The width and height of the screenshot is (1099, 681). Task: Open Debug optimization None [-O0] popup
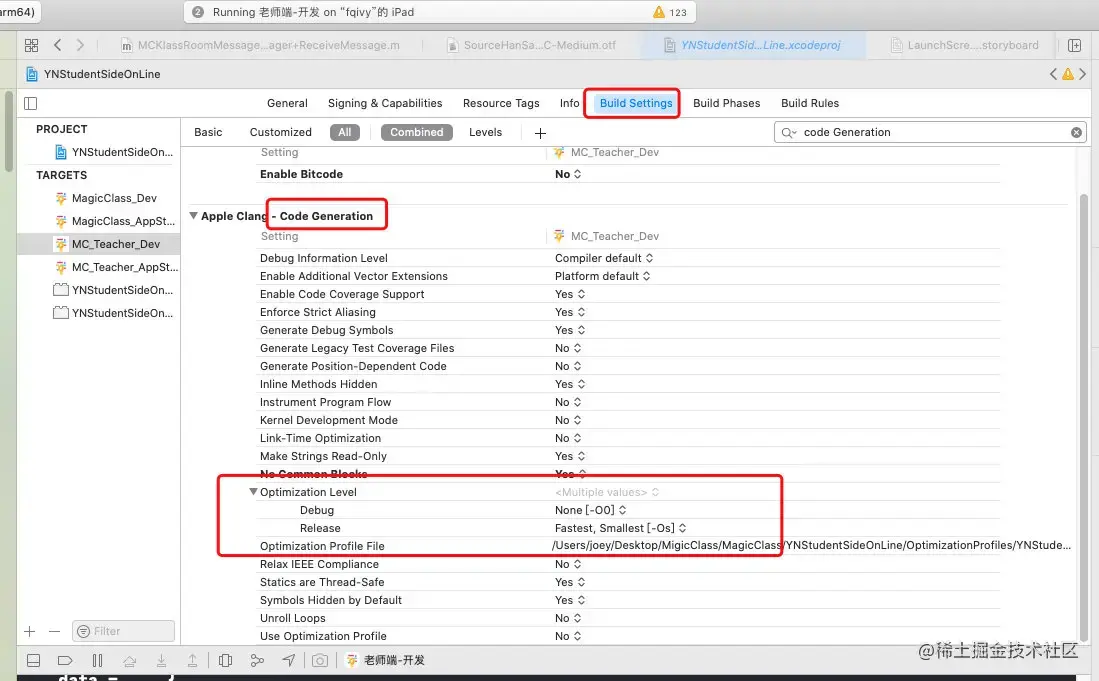click(590, 510)
